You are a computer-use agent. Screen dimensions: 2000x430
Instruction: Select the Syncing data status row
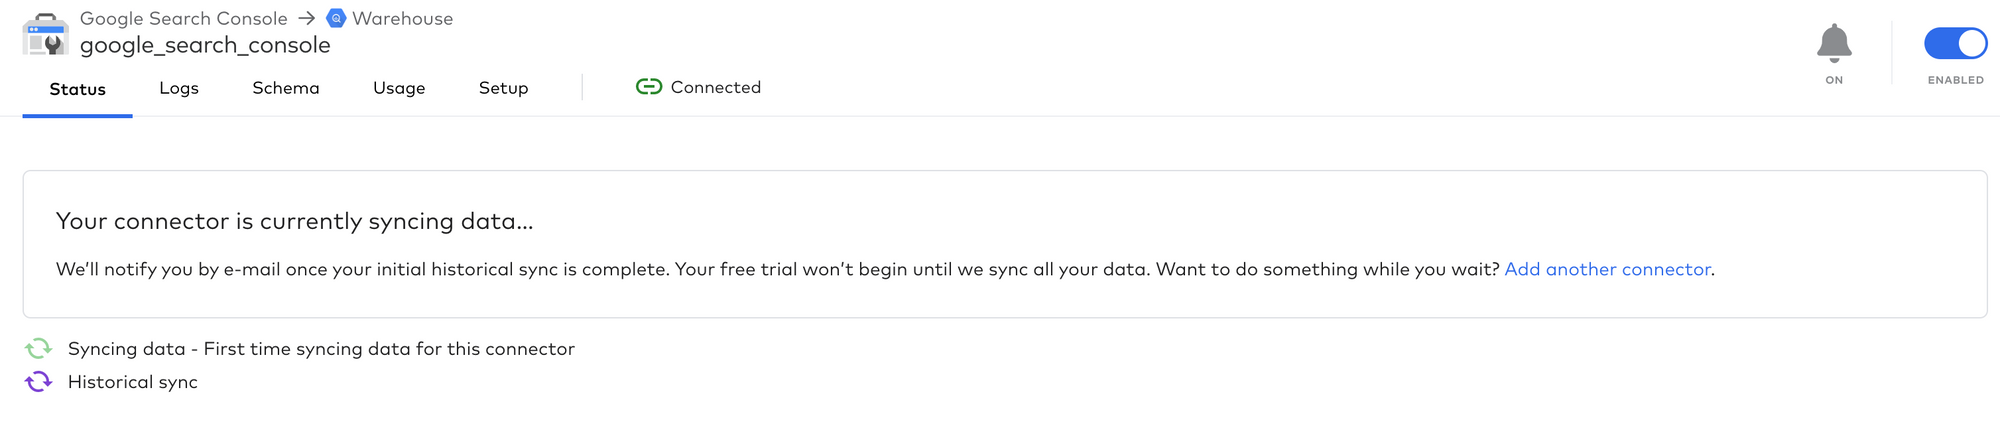(x=300, y=348)
